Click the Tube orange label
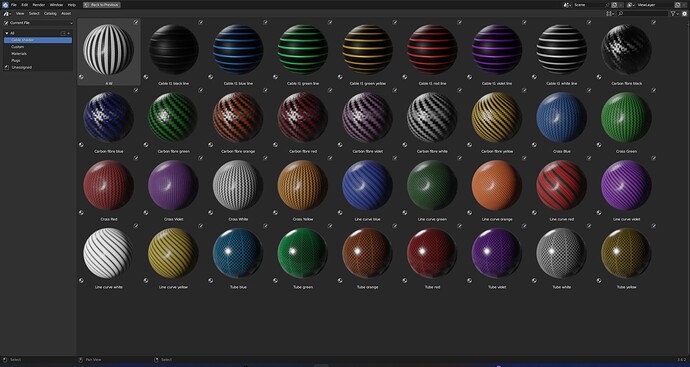The width and height of the screenshot is (690, 367). 367,287
